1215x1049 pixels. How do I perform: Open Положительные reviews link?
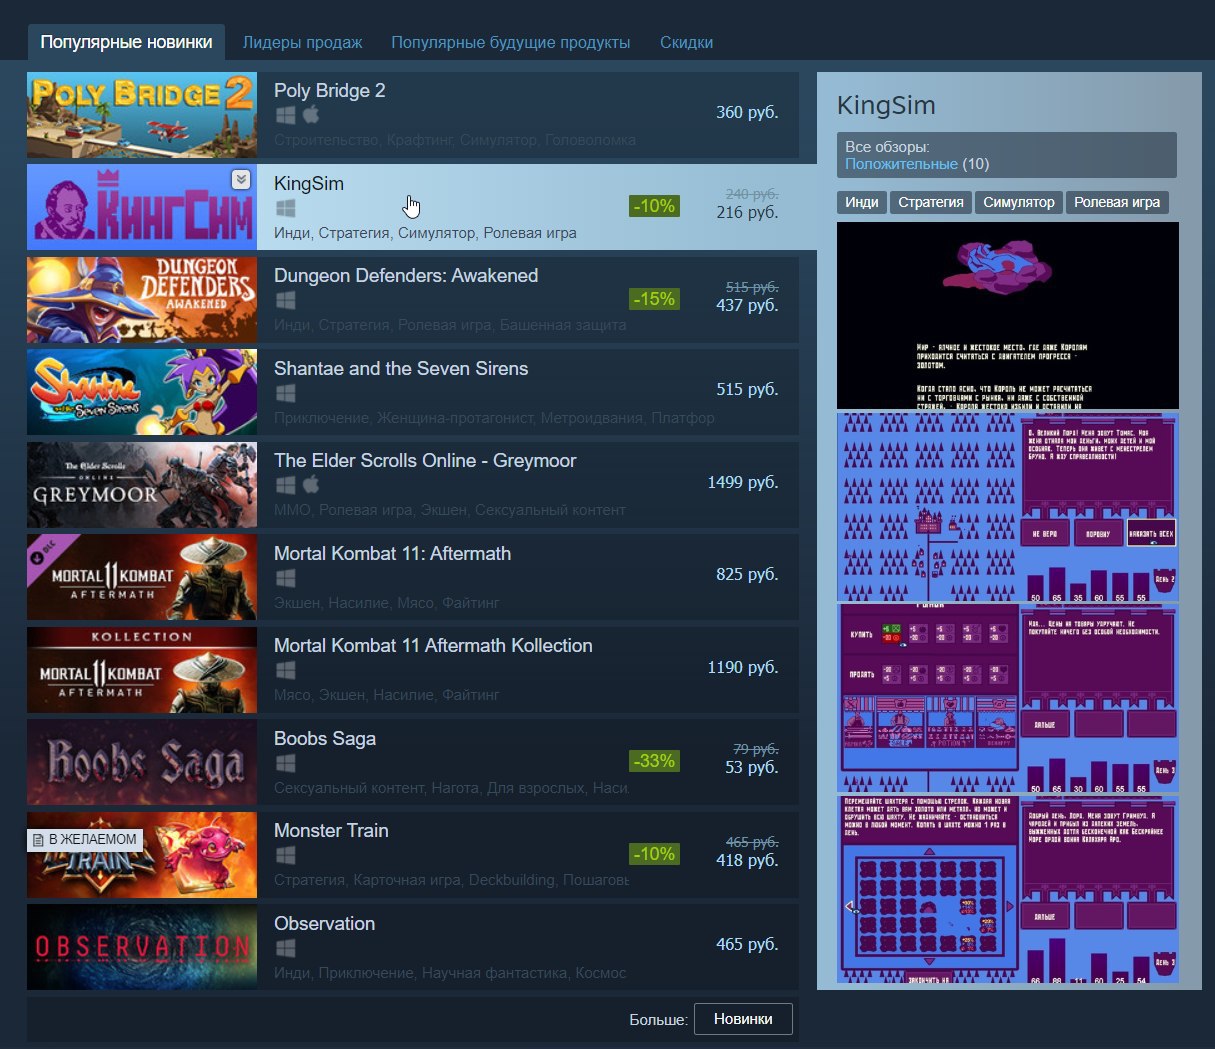click(901, 163)
